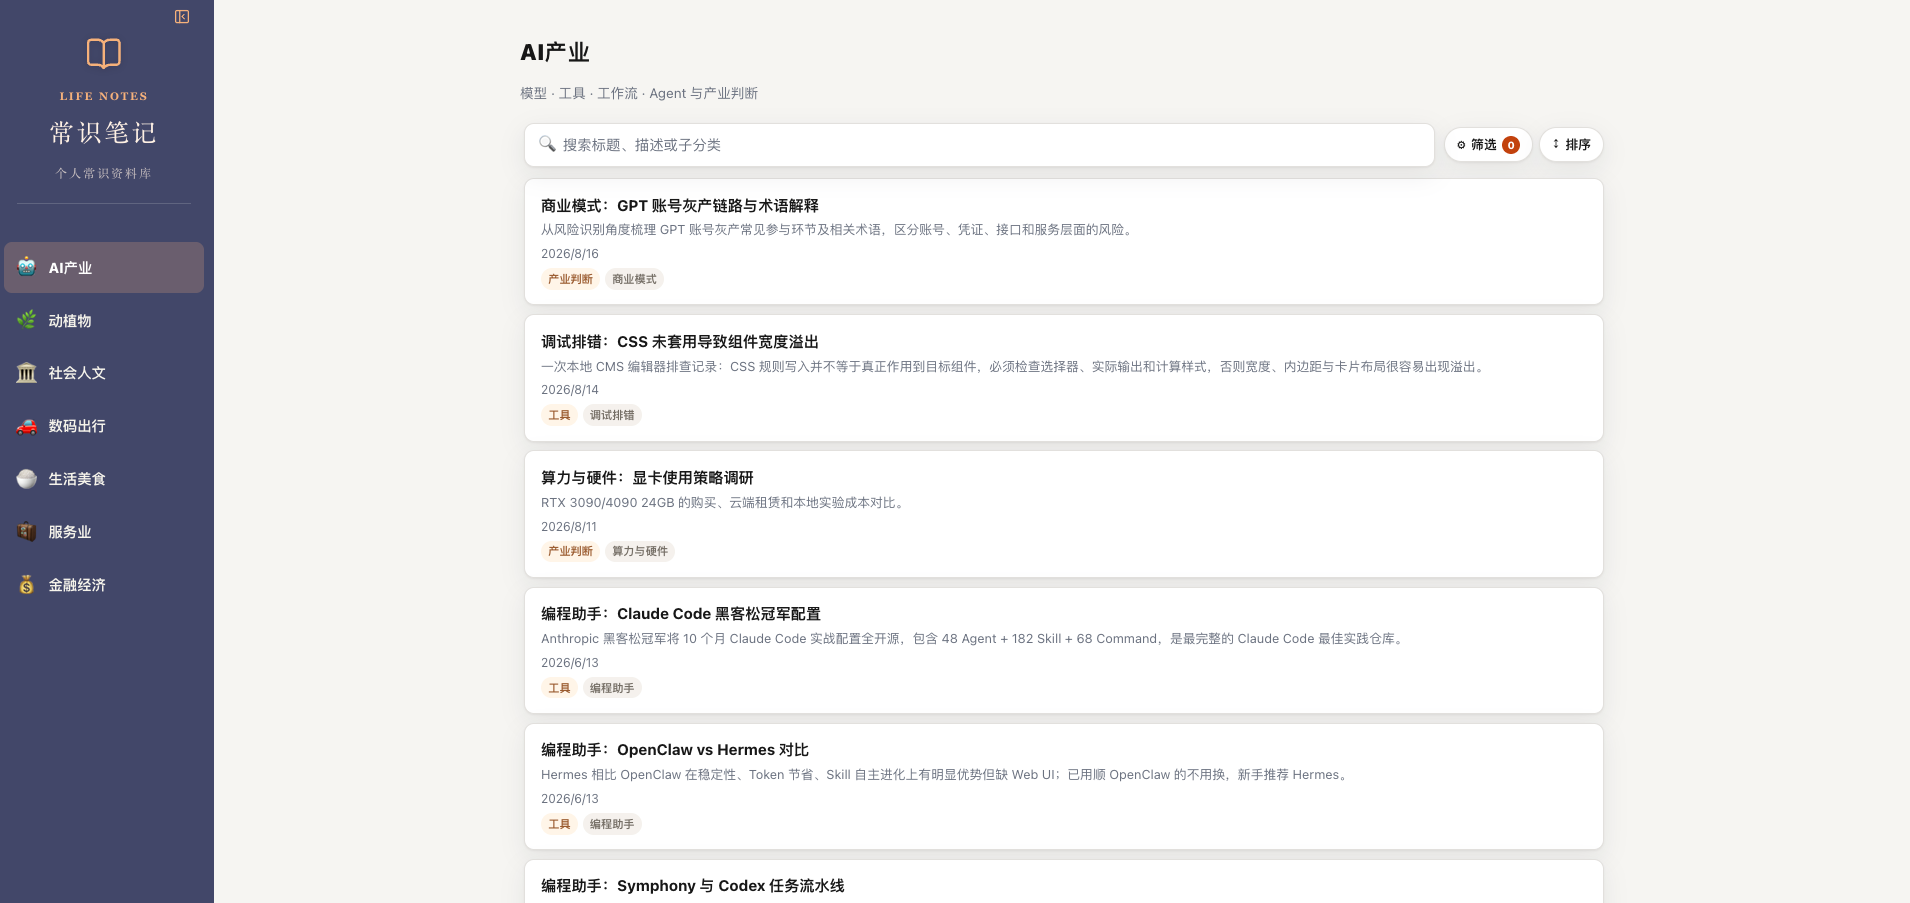
Task: Click 产业判断 tag on 显卡 note
Action: tap(570, 551)
